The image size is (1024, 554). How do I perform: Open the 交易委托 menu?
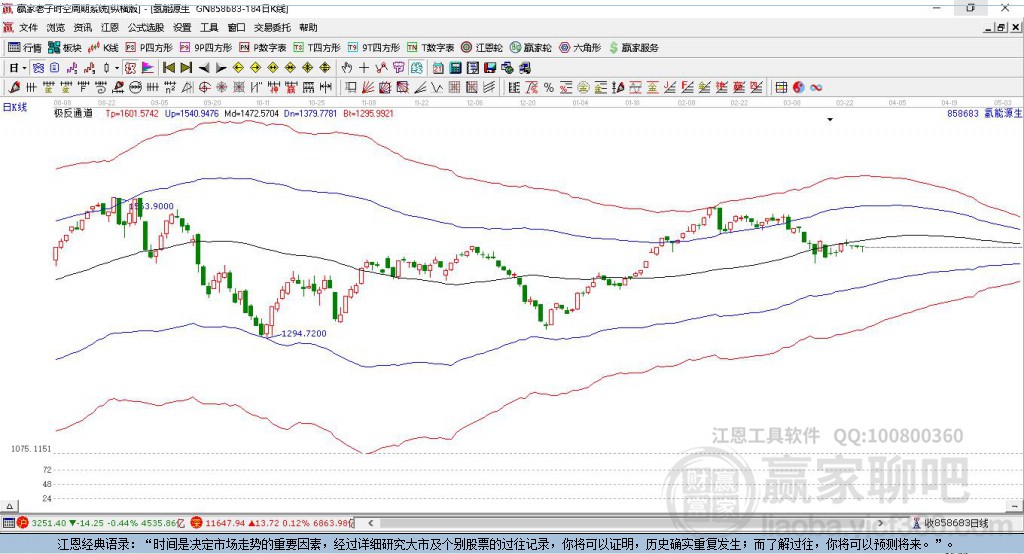pyautogui.click(x=272, y=27)
